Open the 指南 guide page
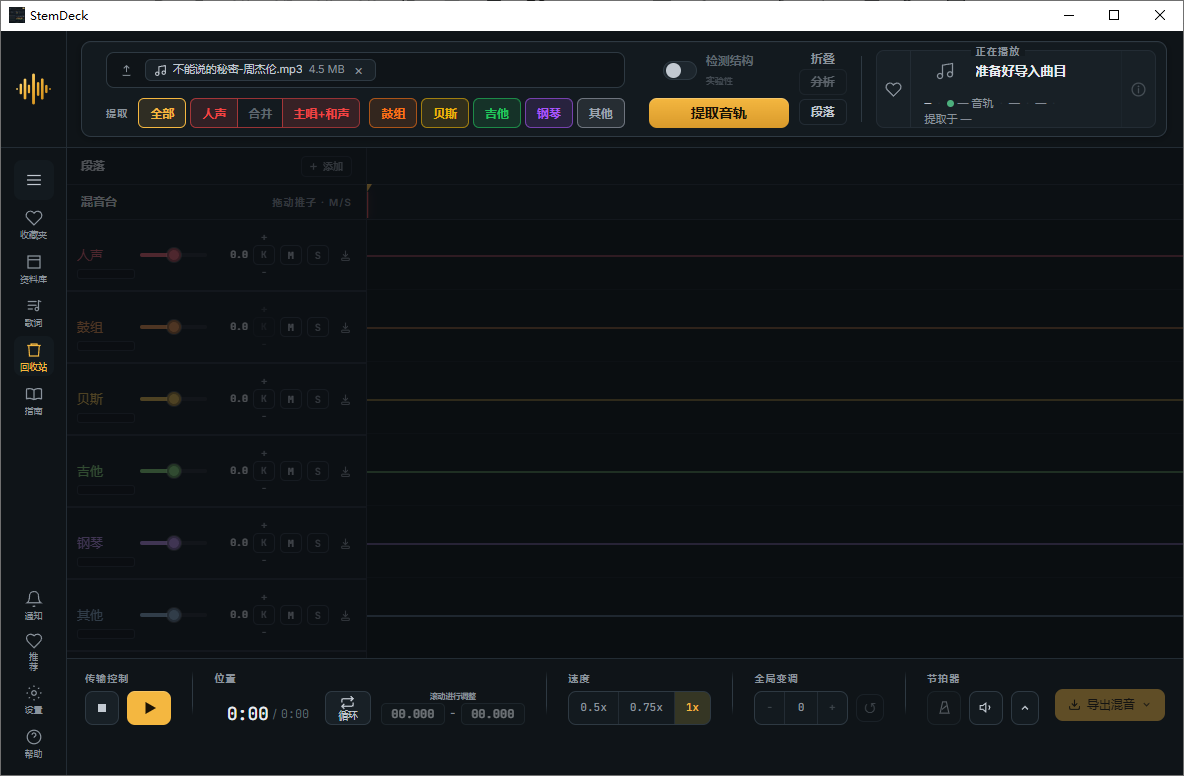This screenshot has height=776, width=1184. point(34,401)
